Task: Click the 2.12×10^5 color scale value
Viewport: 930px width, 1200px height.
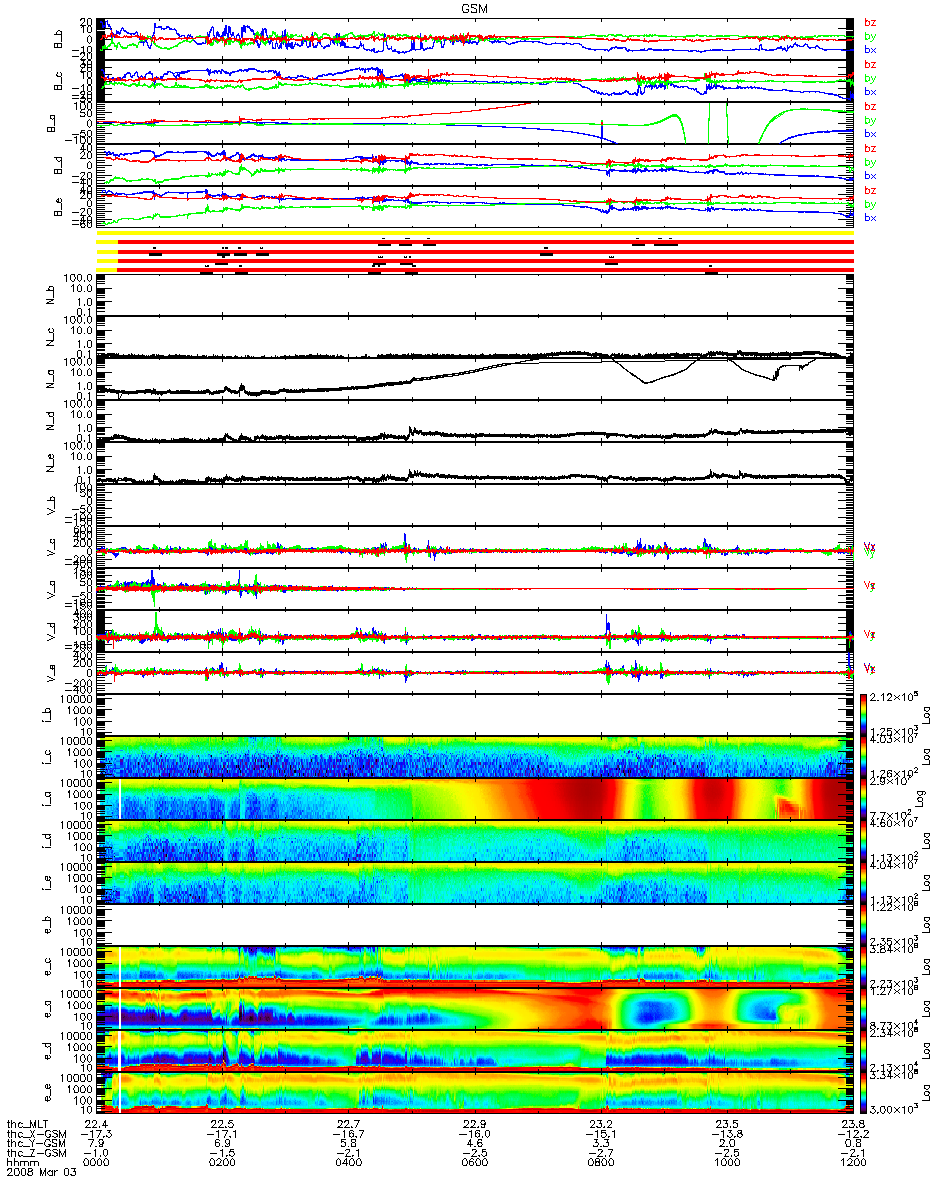Action: pyautogui.click(x=895, y=696)
